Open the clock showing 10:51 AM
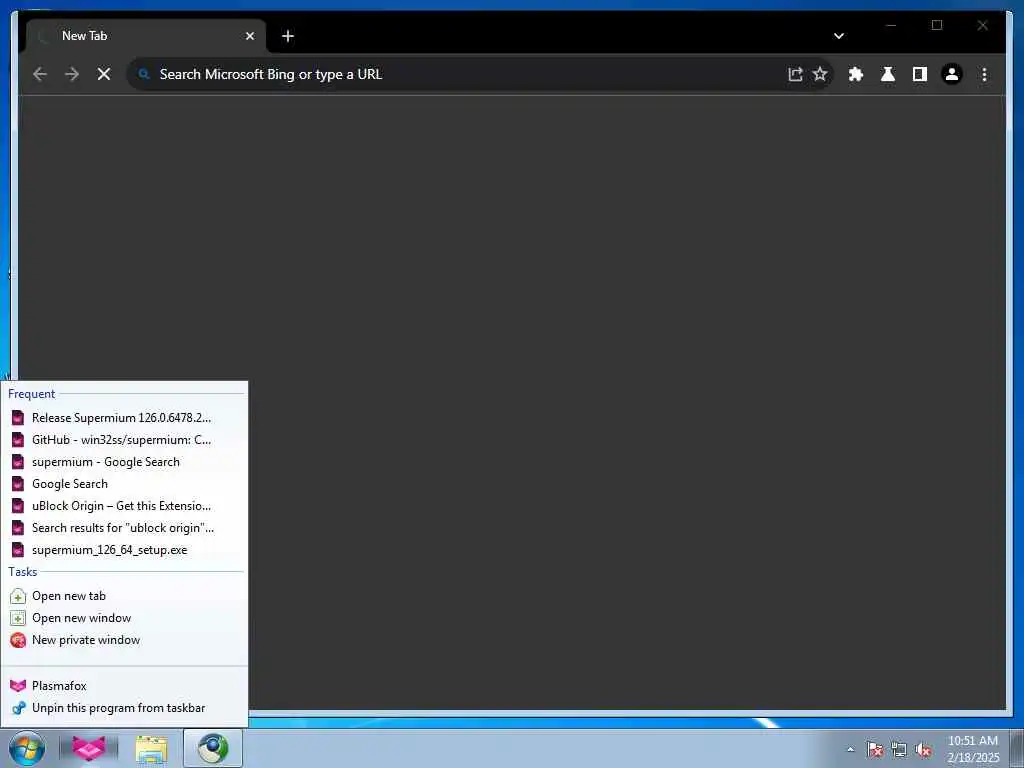The width and height of the screenshot is (1024, 768). [973, 749]
